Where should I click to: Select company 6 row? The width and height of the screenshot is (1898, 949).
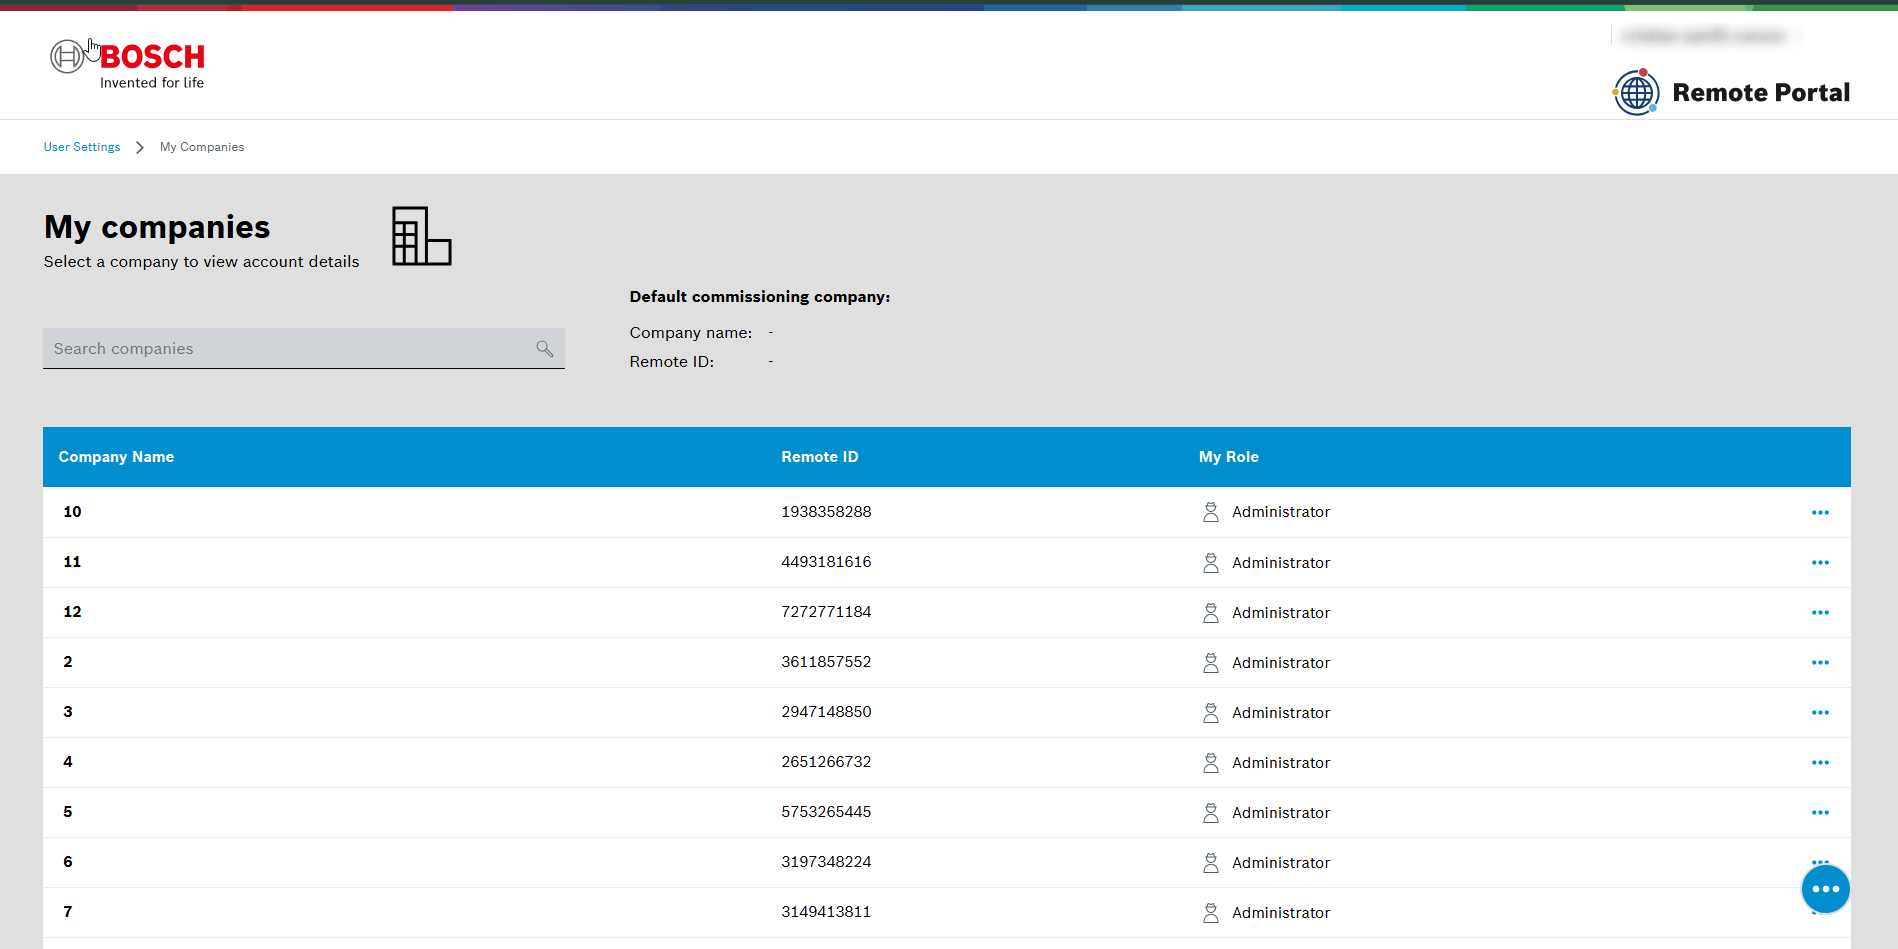946,862
